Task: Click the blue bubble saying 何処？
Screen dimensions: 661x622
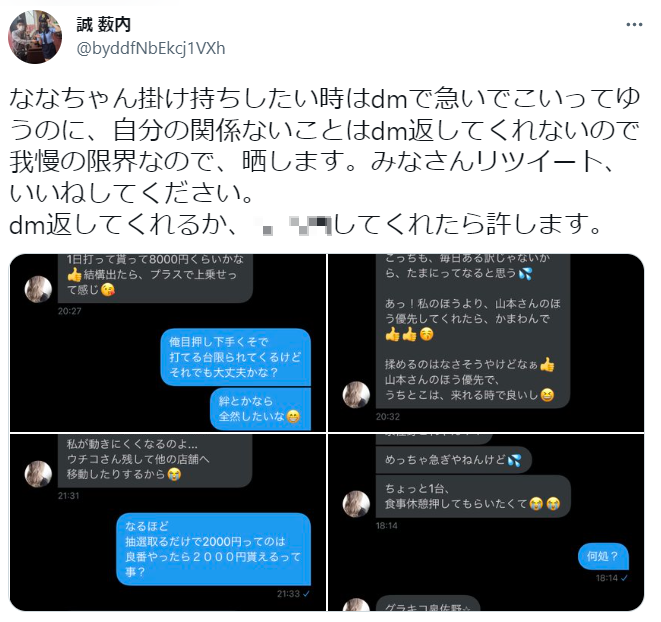Action: (x=603, y=556)
